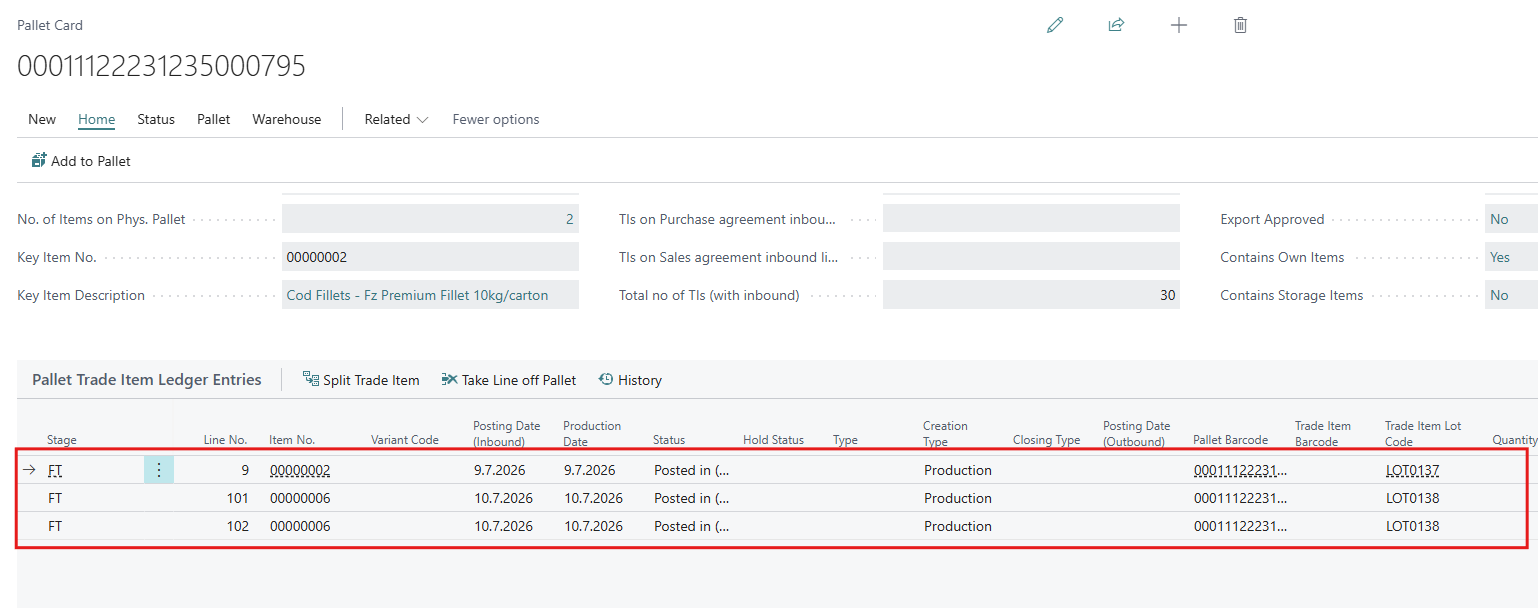Image resolution: width=1538 pixels, height=608 pixels.
Task: Click the Take Line off Pallet icon
Action: pos(449,380)
